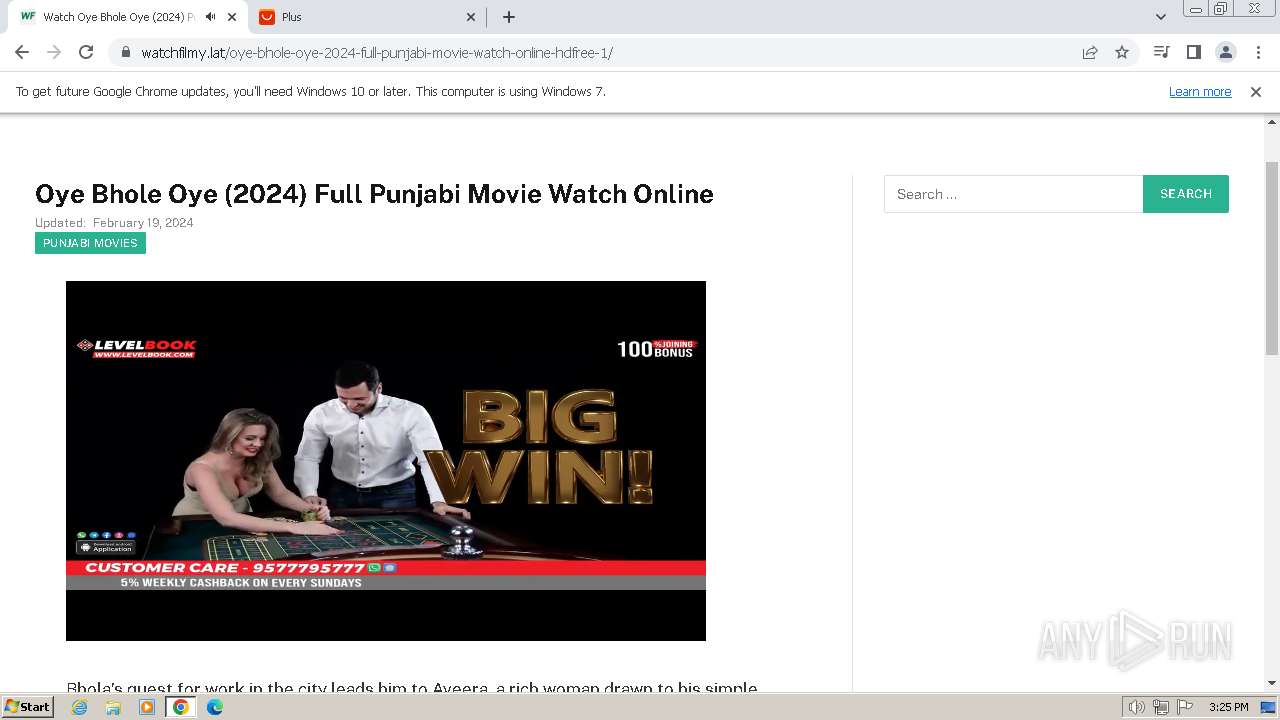This screenshot has width=1280, height=720.
Task: Click the 3:25 PM clock
Action: pyautogui.click(x=1228, y=707)
